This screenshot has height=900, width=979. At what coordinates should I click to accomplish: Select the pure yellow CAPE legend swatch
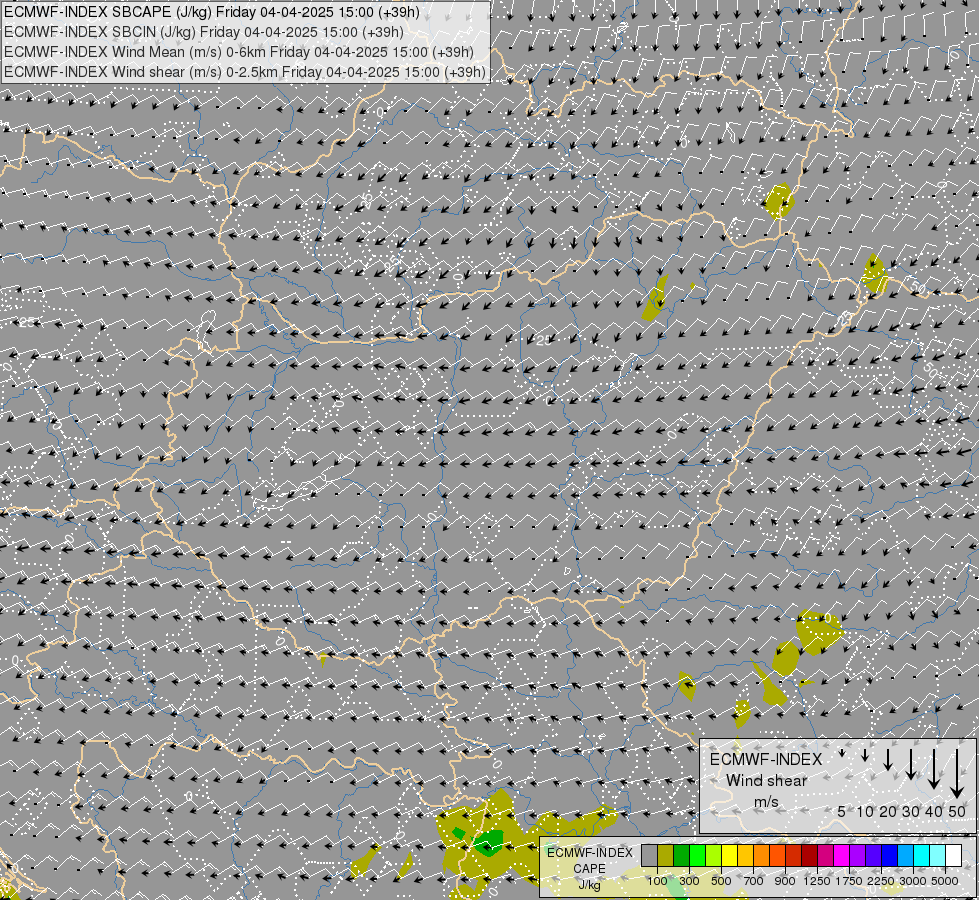pos(730,855)
